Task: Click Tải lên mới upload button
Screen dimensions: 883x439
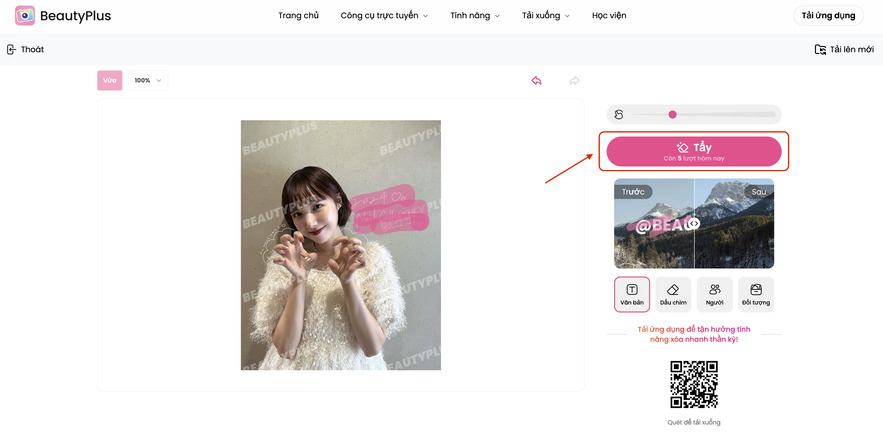Action: [x=844, y=50]
